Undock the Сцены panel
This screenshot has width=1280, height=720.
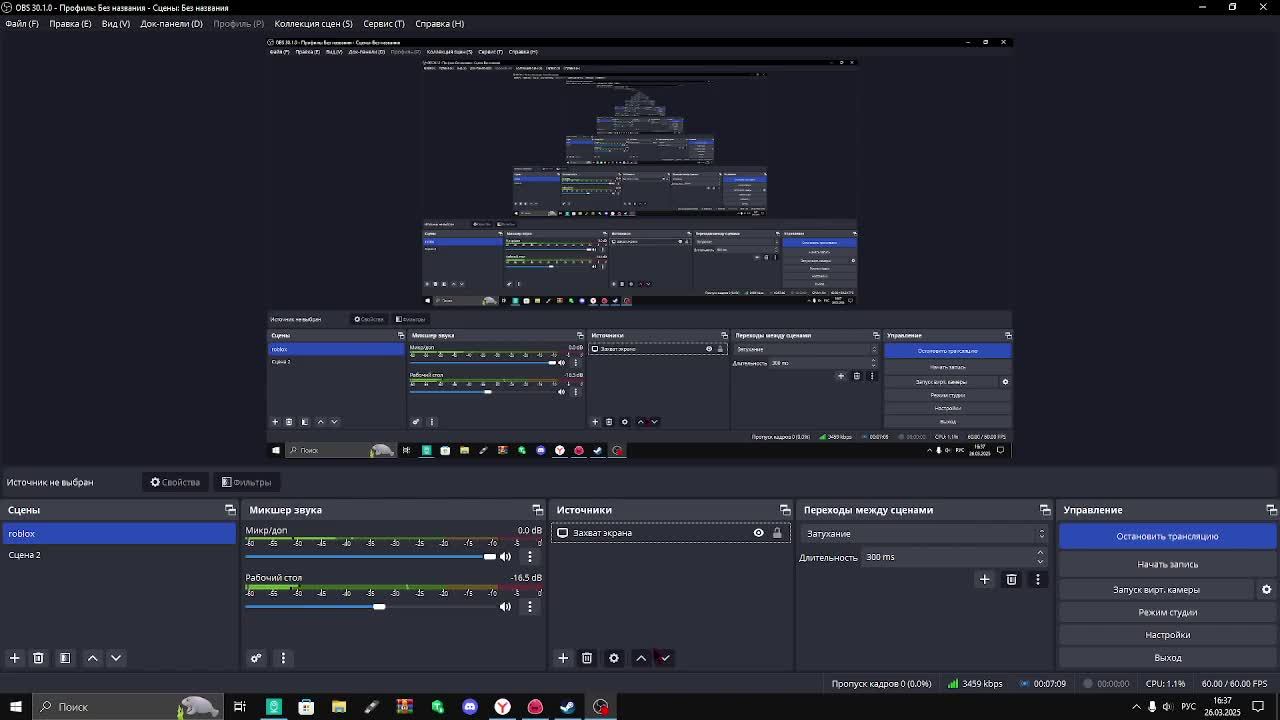click(x=230, y=510)
